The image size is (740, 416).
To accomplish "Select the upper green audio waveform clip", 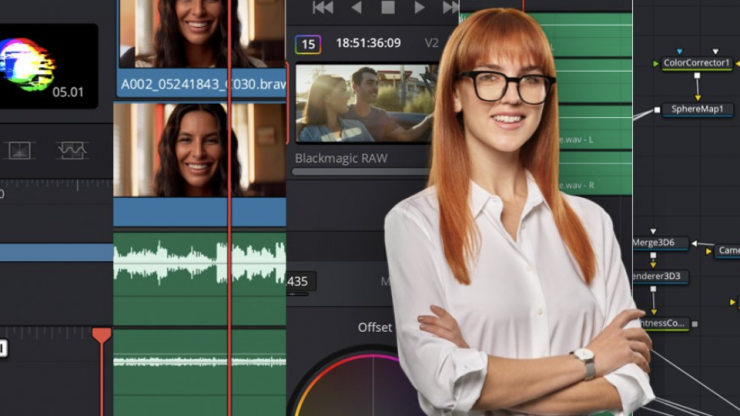I will [199, 262].
